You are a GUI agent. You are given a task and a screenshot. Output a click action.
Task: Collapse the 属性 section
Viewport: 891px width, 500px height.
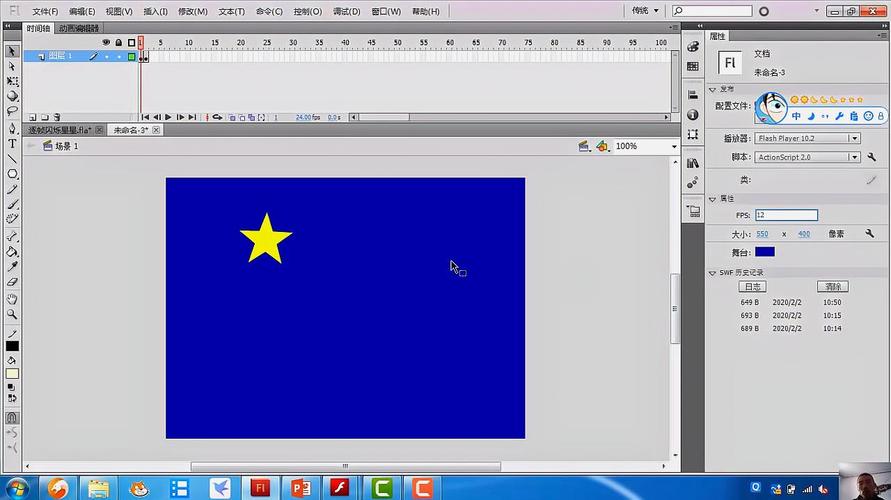point(712,199)
